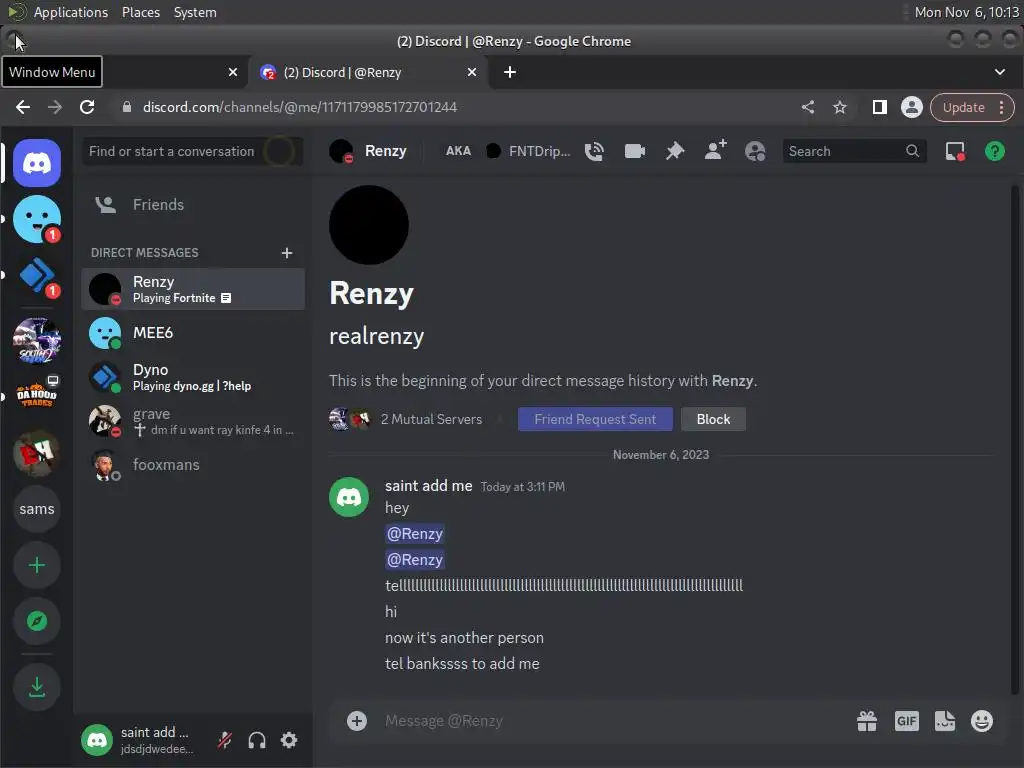The height and width of the screenshot is (768, 1024).
Task: Open MEE6 server icon in sidebar
Action: coord(37,219)
